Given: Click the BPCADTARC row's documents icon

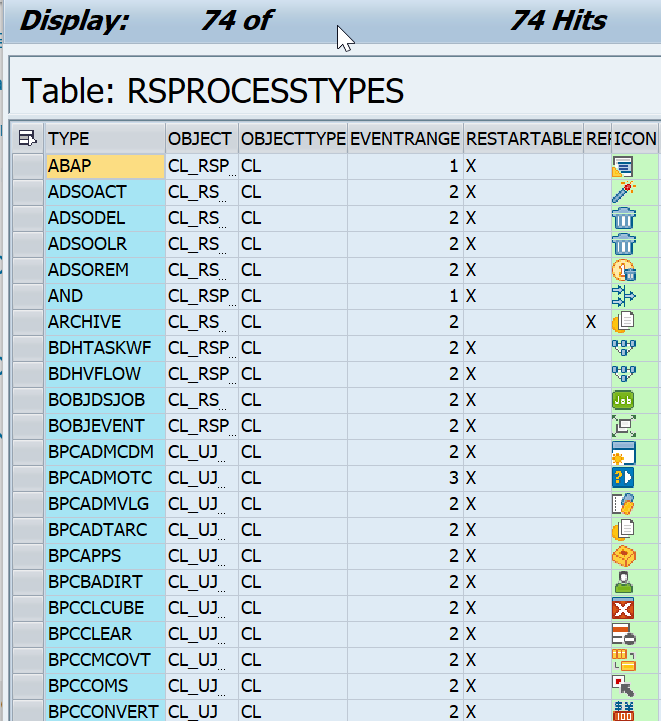Looking at the screenshot, I should (623, 530).
